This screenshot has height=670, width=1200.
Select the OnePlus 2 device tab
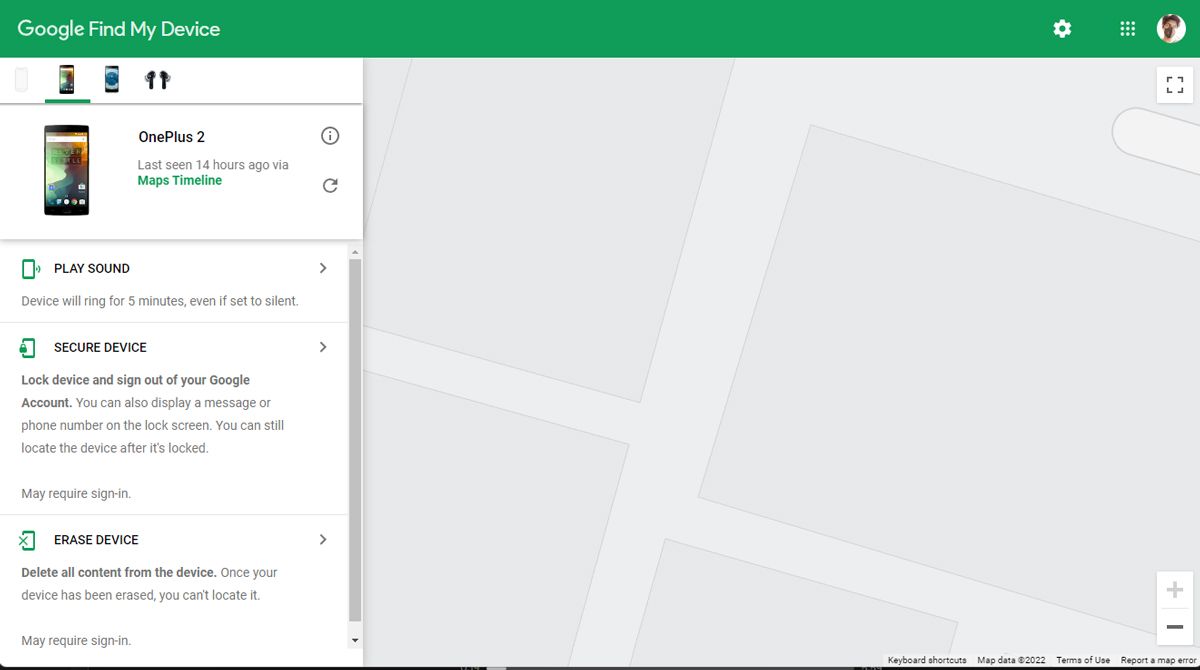[67, 80]
